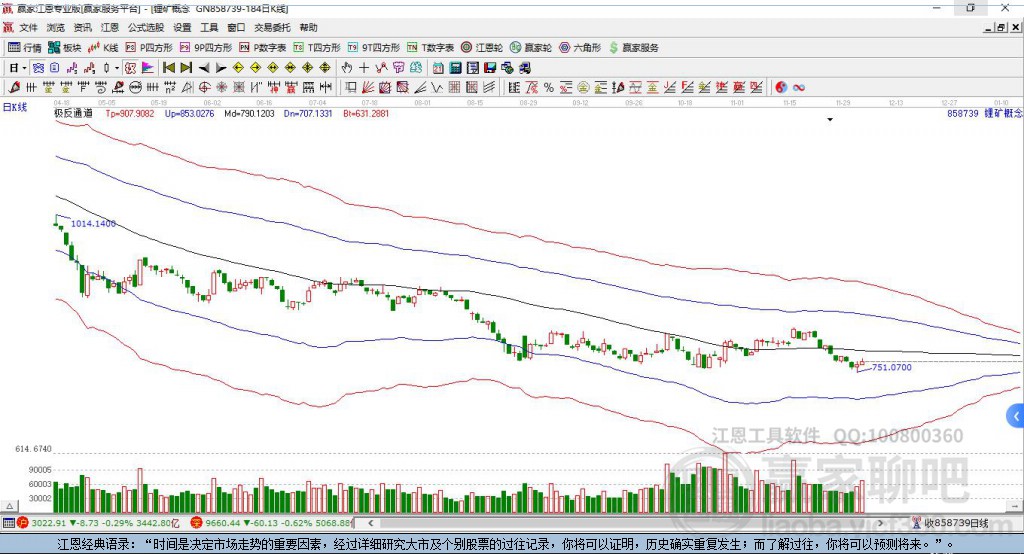Click the Tp=907.9082 indicator value

tap(130, 113)
